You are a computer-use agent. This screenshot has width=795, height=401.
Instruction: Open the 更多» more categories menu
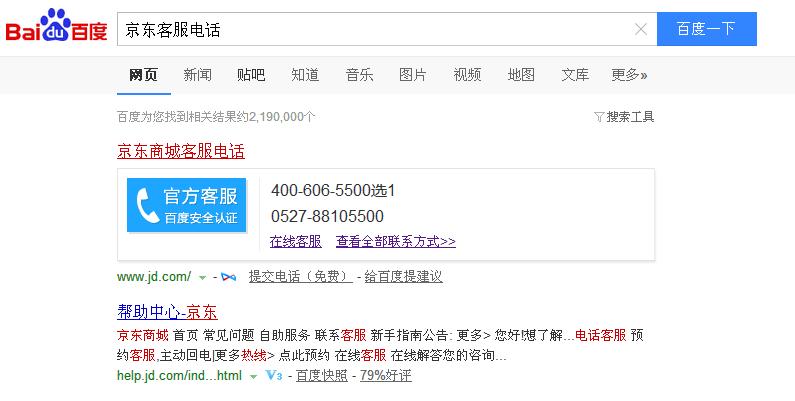(629, 75)
